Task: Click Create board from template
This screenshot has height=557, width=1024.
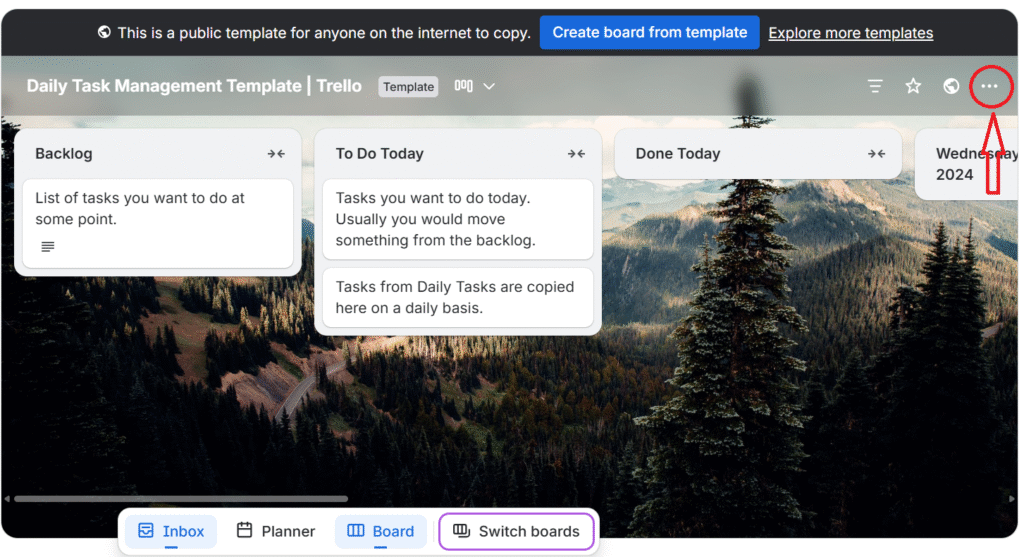Action: pyautogui.click(x=650, y=33)
